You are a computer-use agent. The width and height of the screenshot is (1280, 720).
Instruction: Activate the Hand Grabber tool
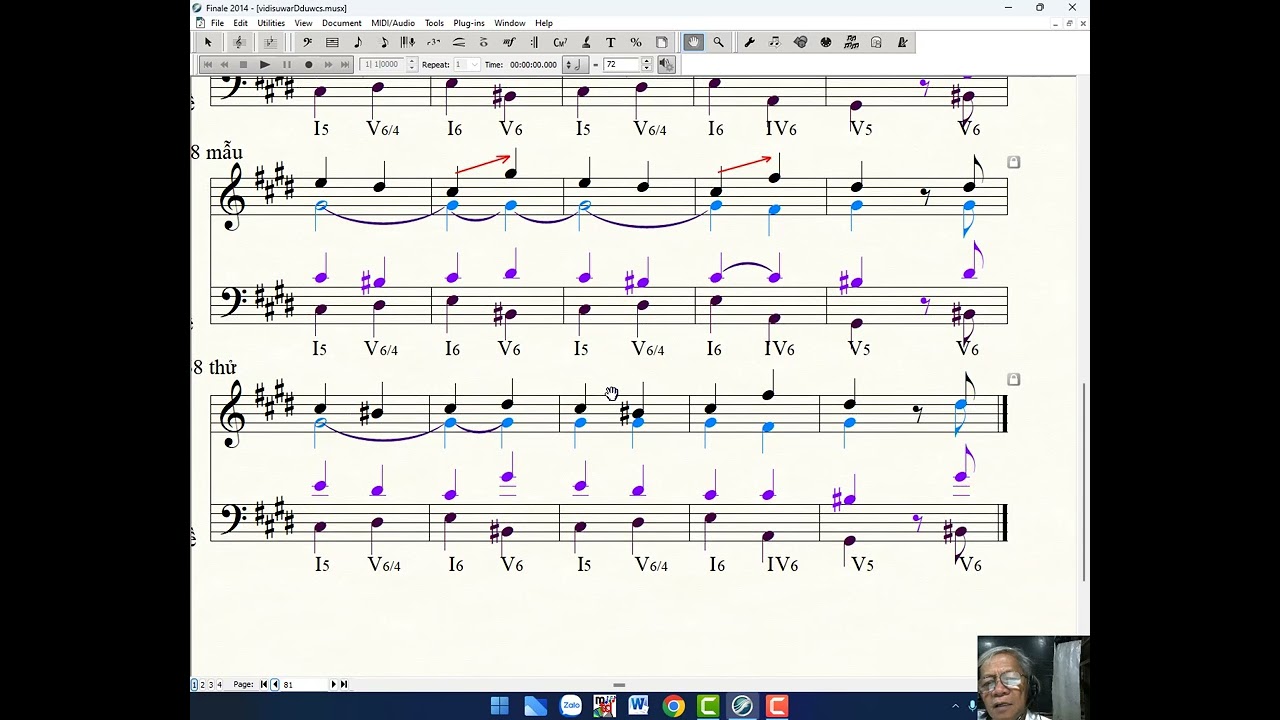(x=693, y=42)
